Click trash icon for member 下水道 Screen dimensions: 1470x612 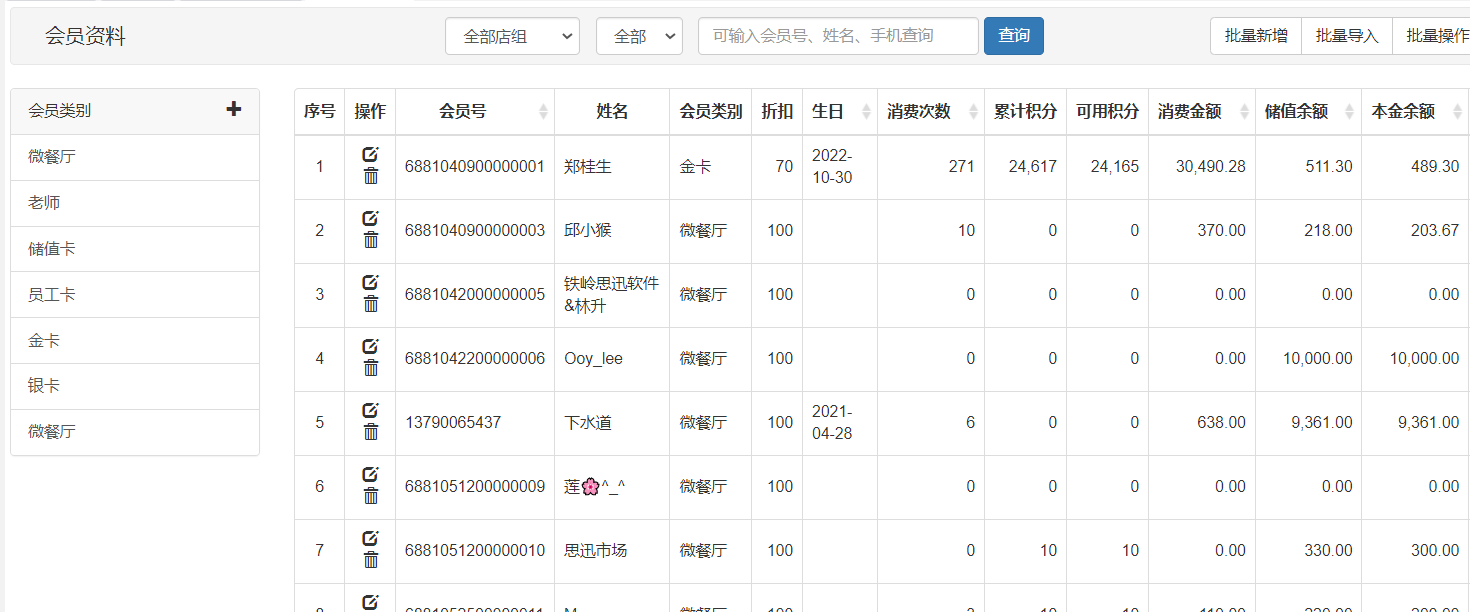[x=370, y=432]
